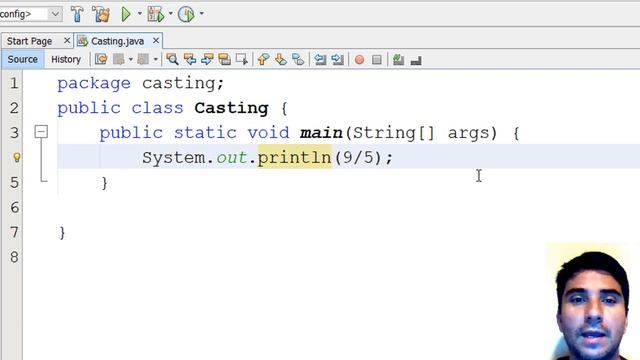Viewport: 640px width, 360px height.
Task: Click the Find Selection magnifier icon
Action: click(172, 60)
